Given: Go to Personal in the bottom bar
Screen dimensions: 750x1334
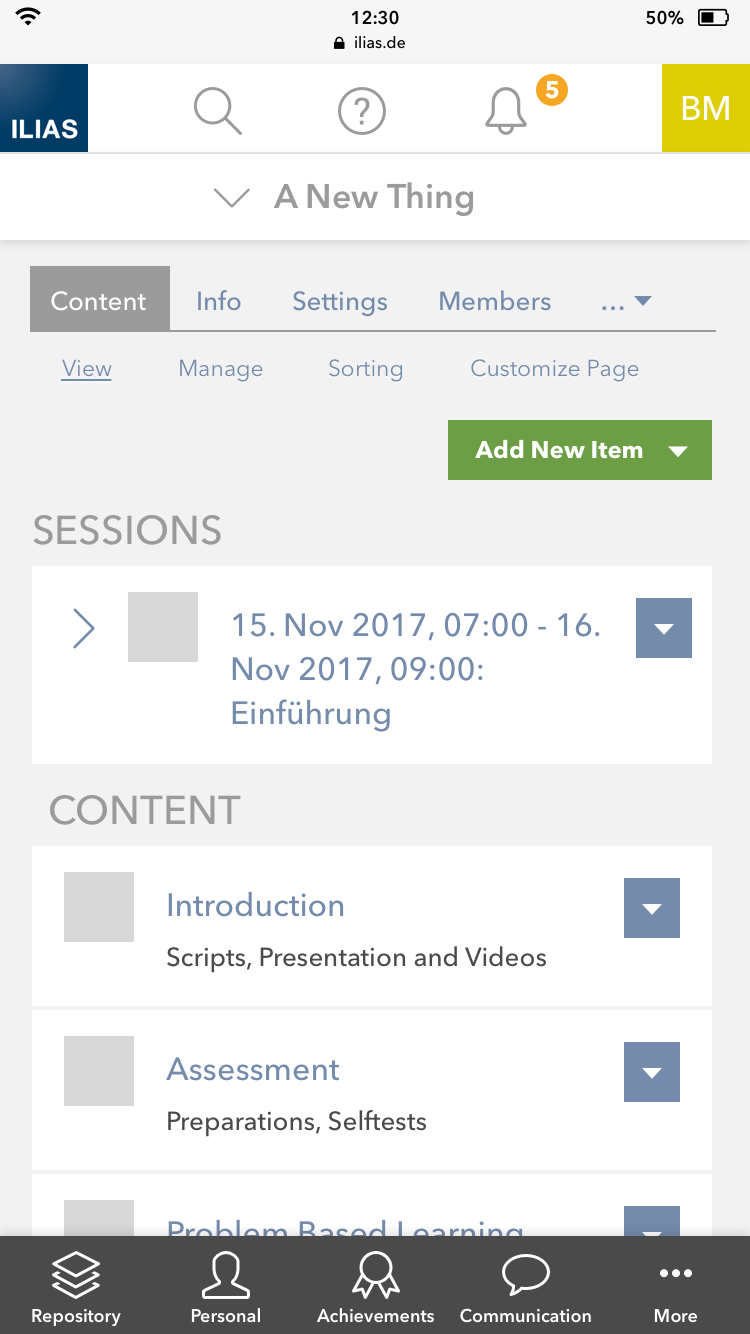Looking at the screenshot, I should coord(226,1288).
